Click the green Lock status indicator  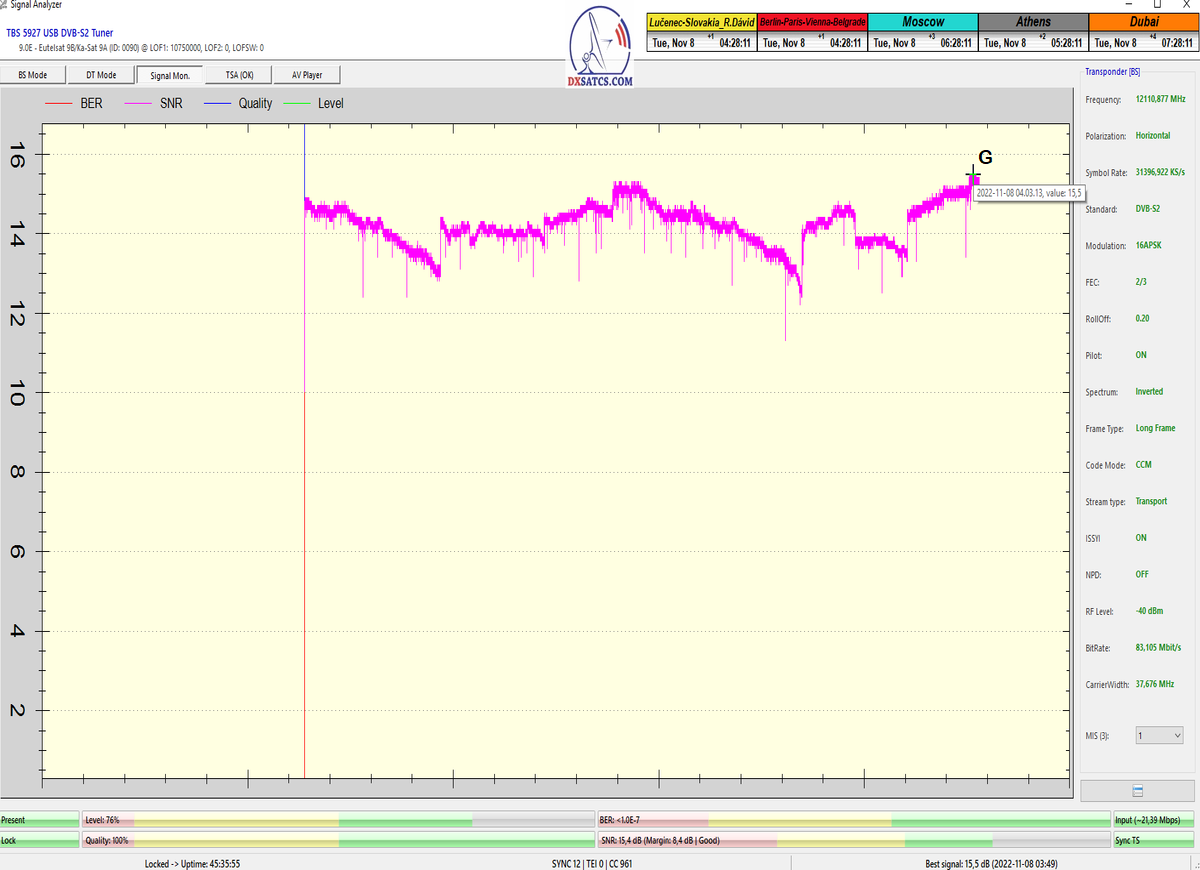tap(39, 841)
